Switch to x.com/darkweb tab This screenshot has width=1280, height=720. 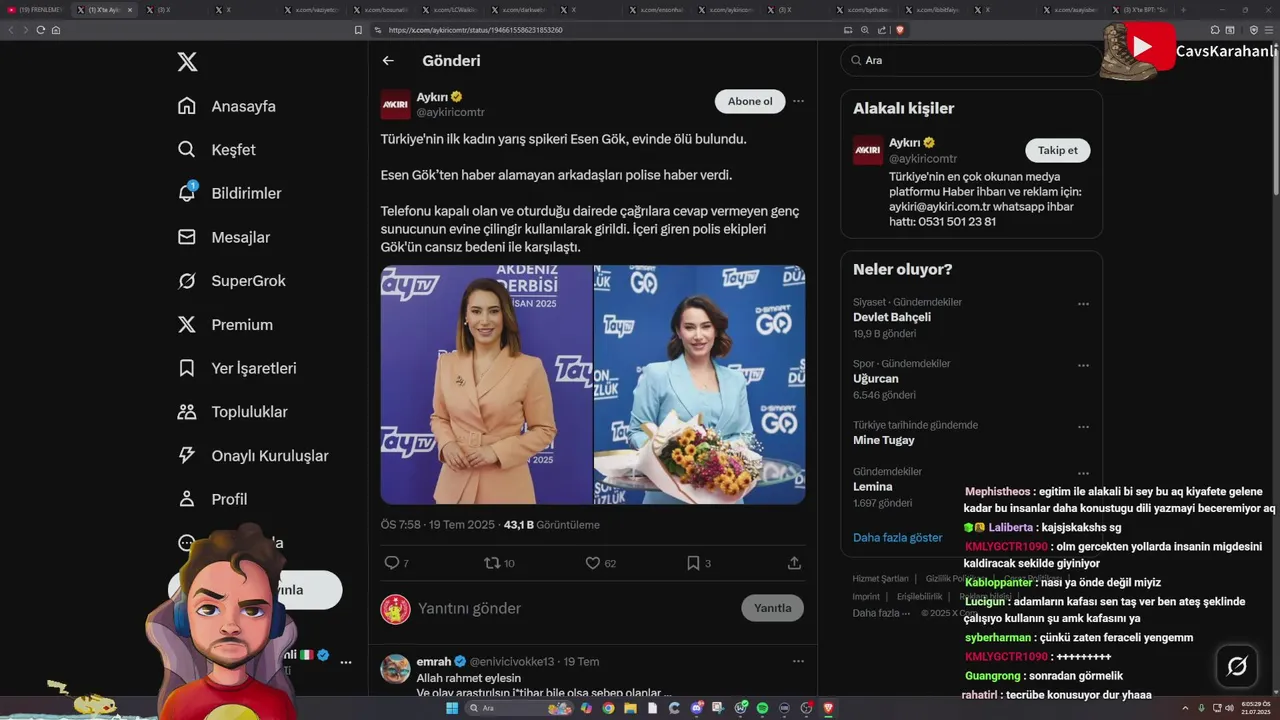pos(518,9)
